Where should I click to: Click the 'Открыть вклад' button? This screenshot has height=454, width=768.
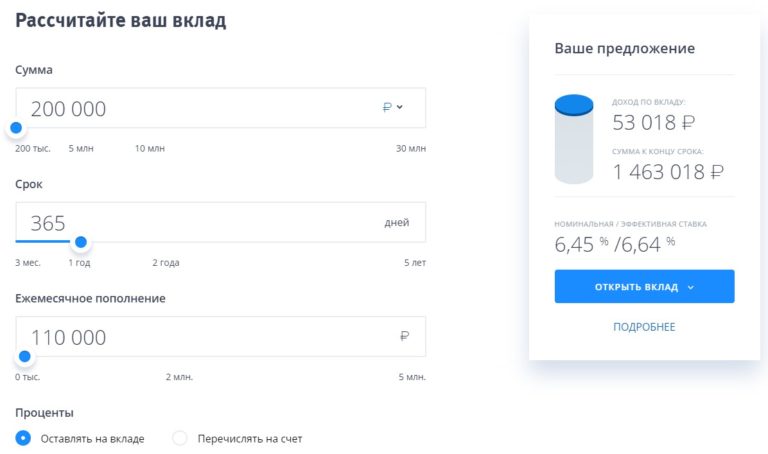click(644, 287)
